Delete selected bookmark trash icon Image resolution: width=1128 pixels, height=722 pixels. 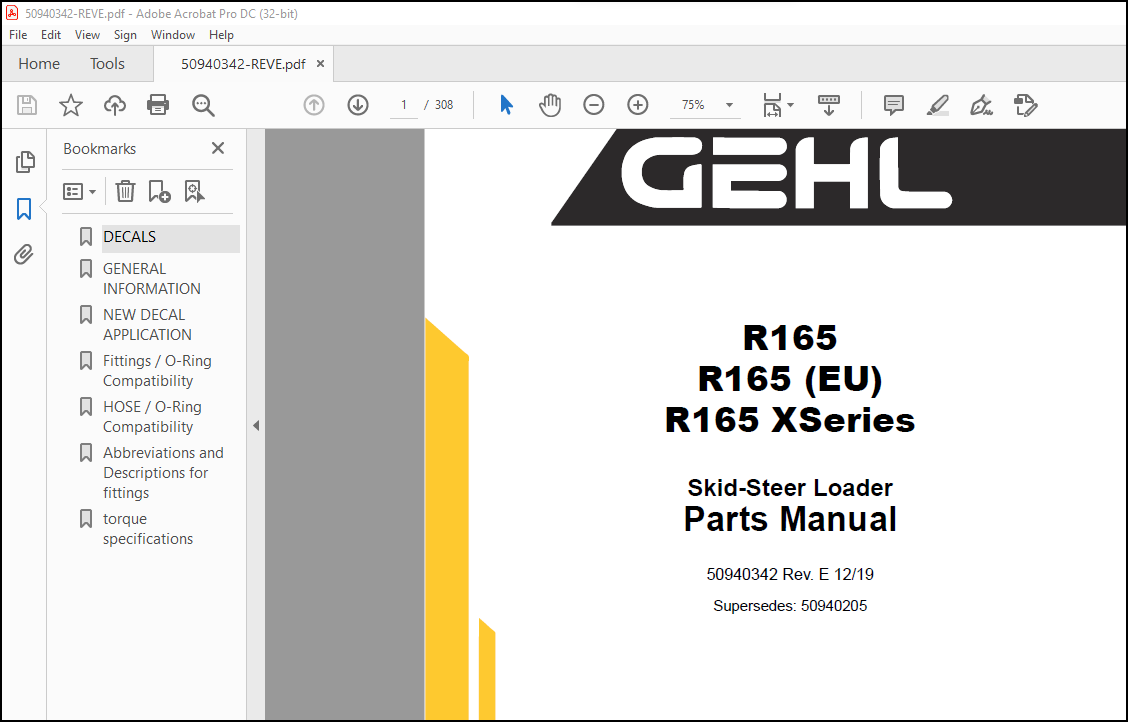coord(125,191)
